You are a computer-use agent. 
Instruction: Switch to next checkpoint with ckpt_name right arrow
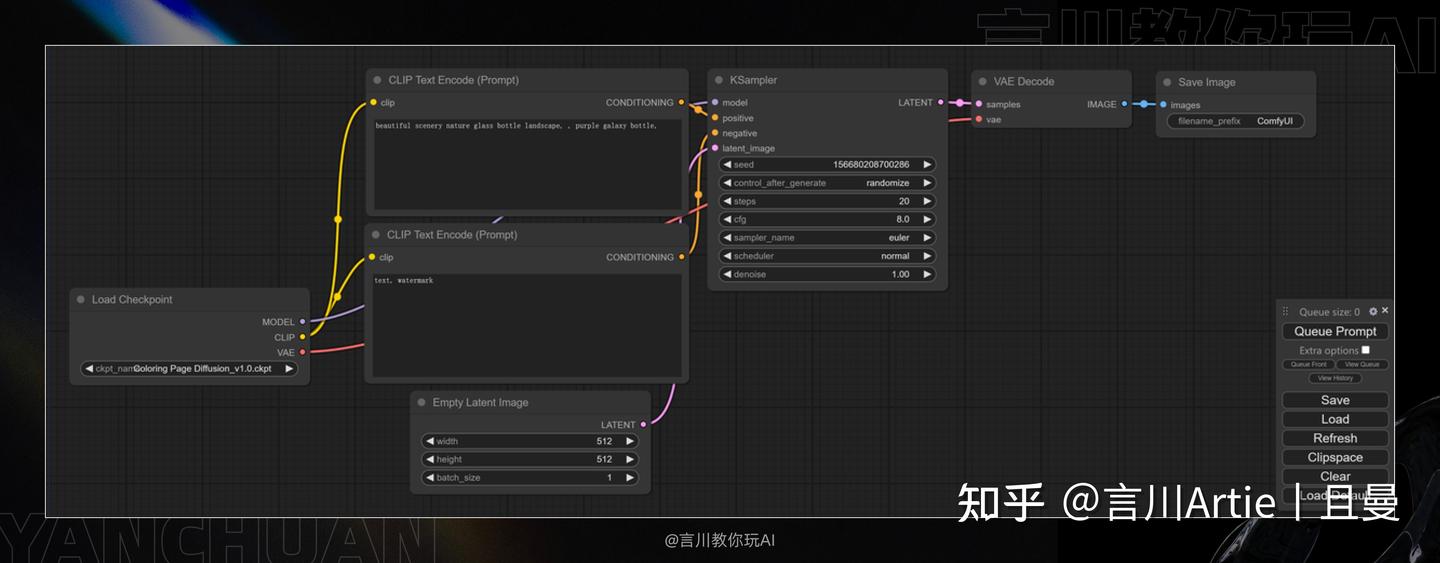coord(289,368)
